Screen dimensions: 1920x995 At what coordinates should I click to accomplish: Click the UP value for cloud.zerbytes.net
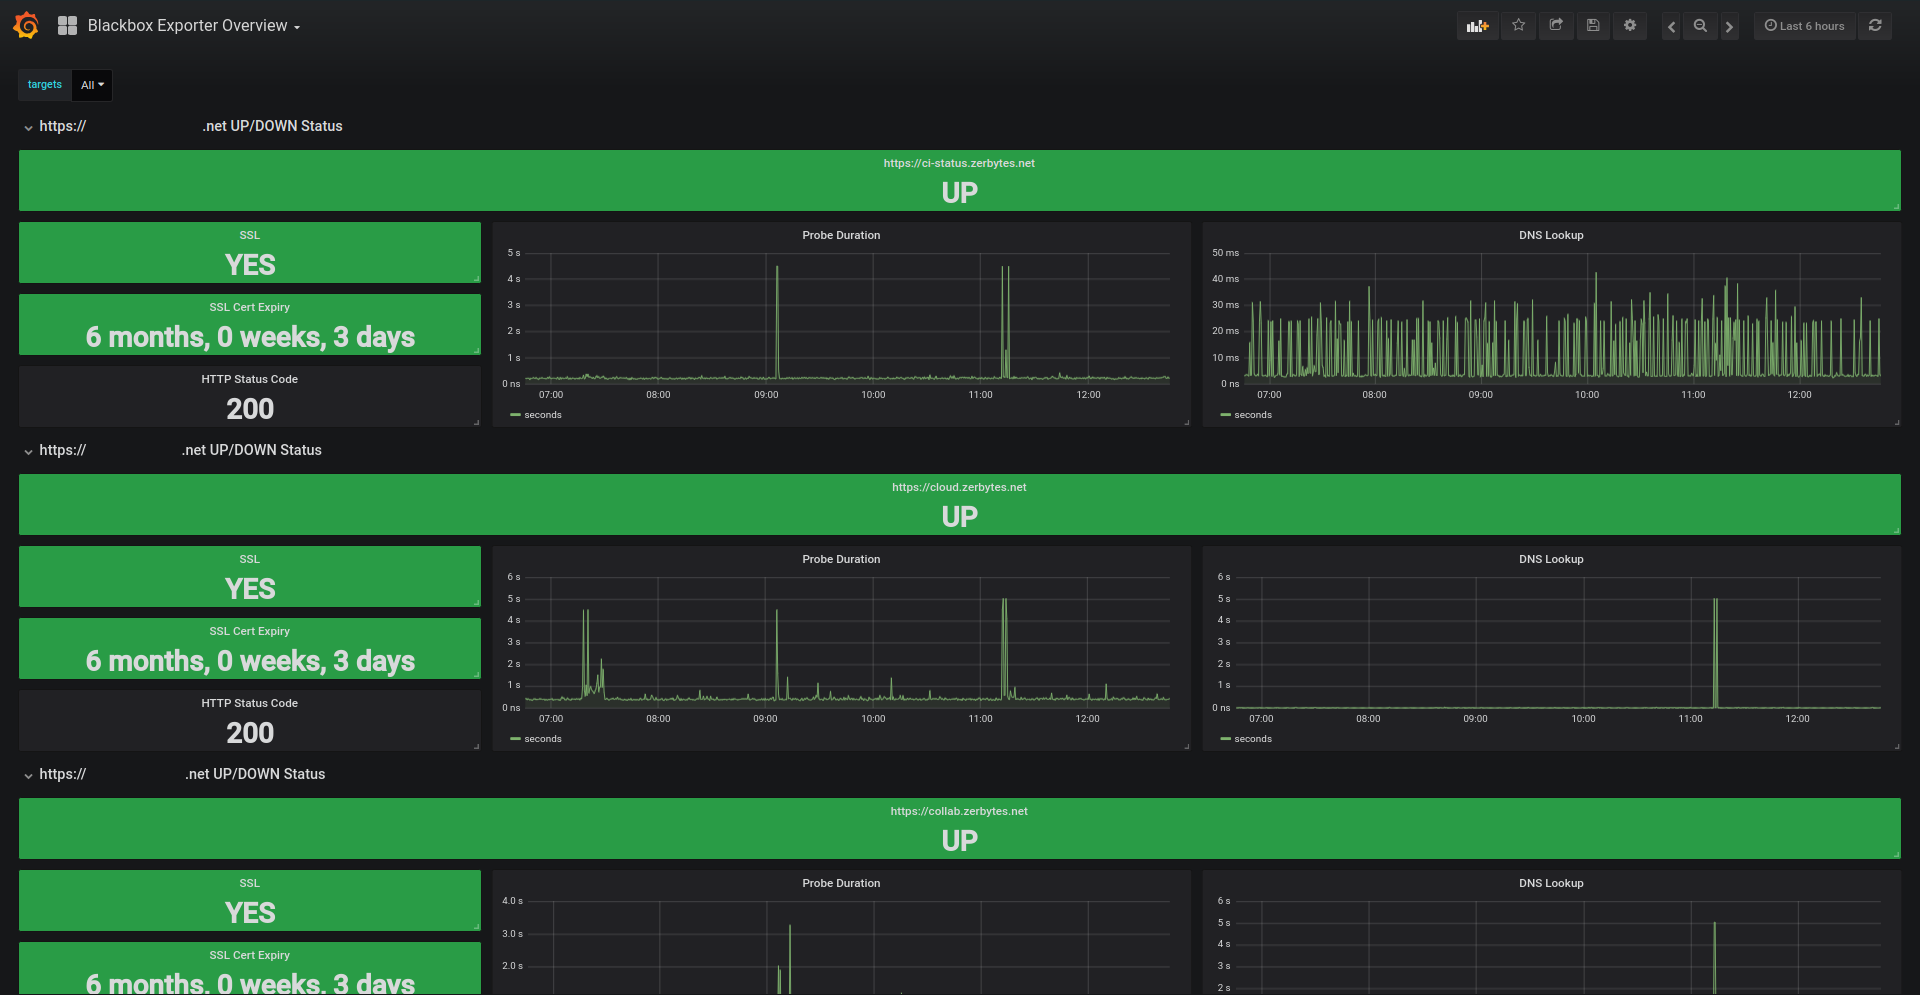pyautogui.click(x=960, y=517)
